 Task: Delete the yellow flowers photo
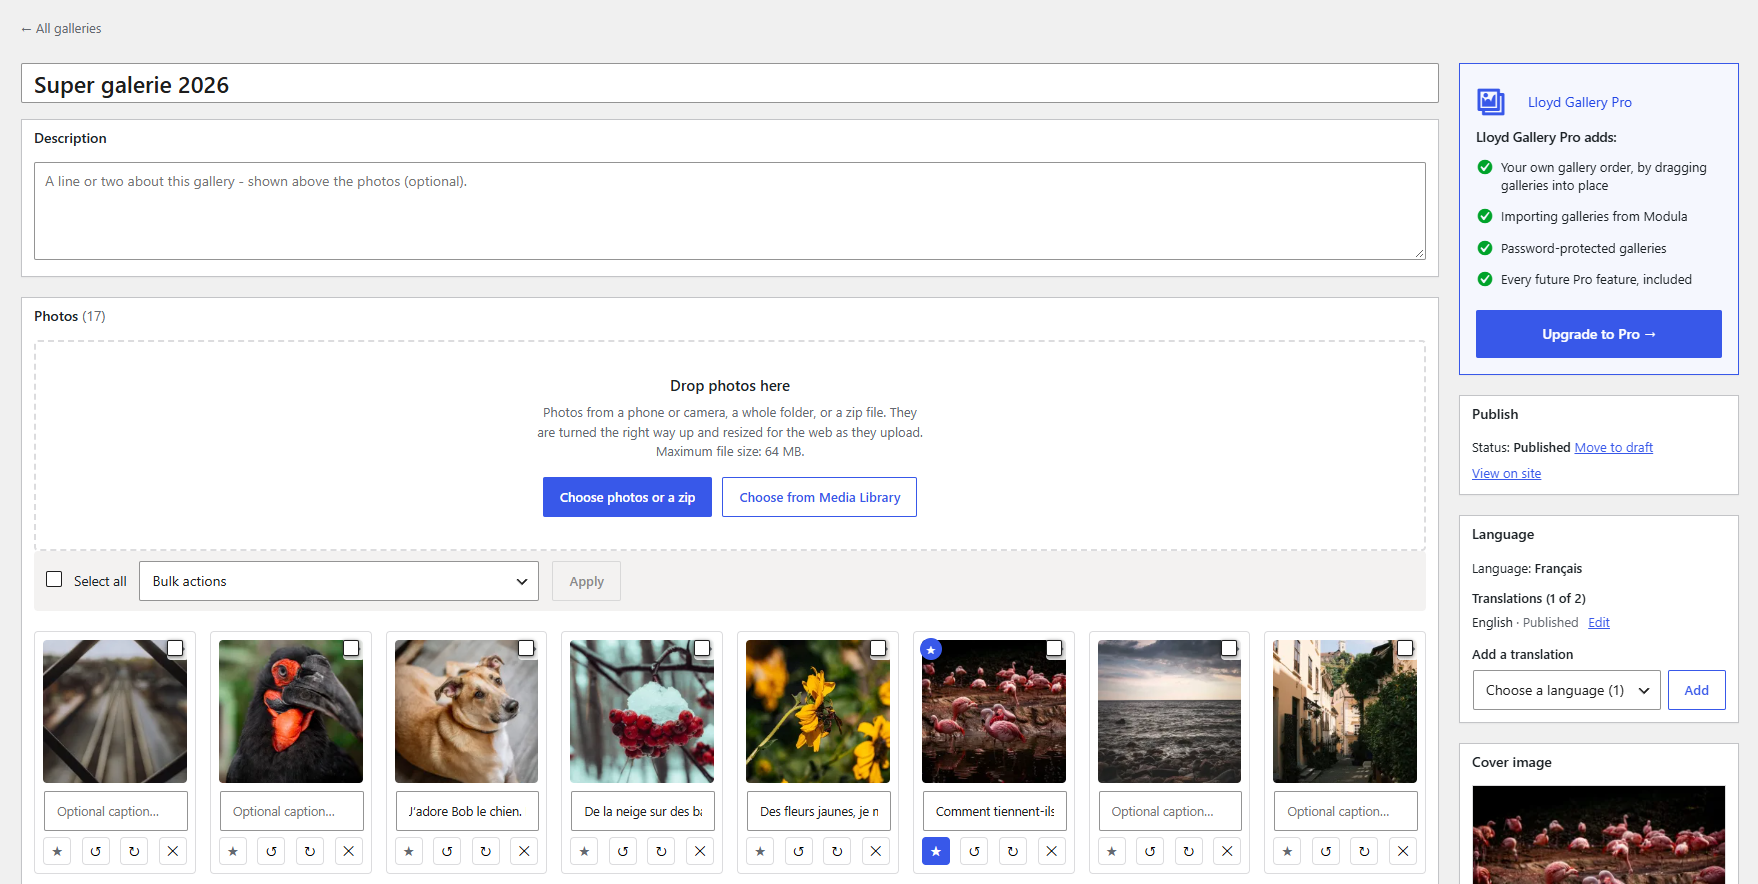pos(876,851)
